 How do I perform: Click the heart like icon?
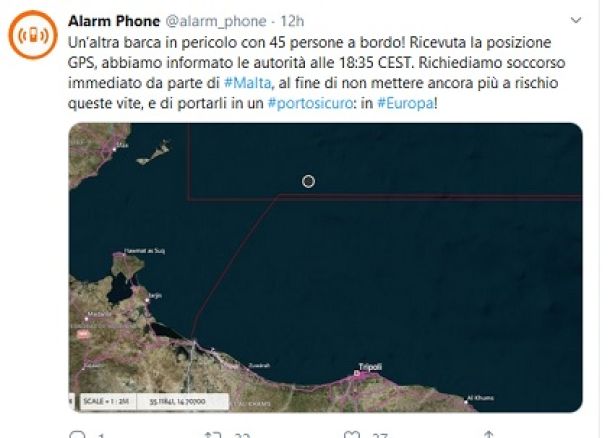pos(352,434)
